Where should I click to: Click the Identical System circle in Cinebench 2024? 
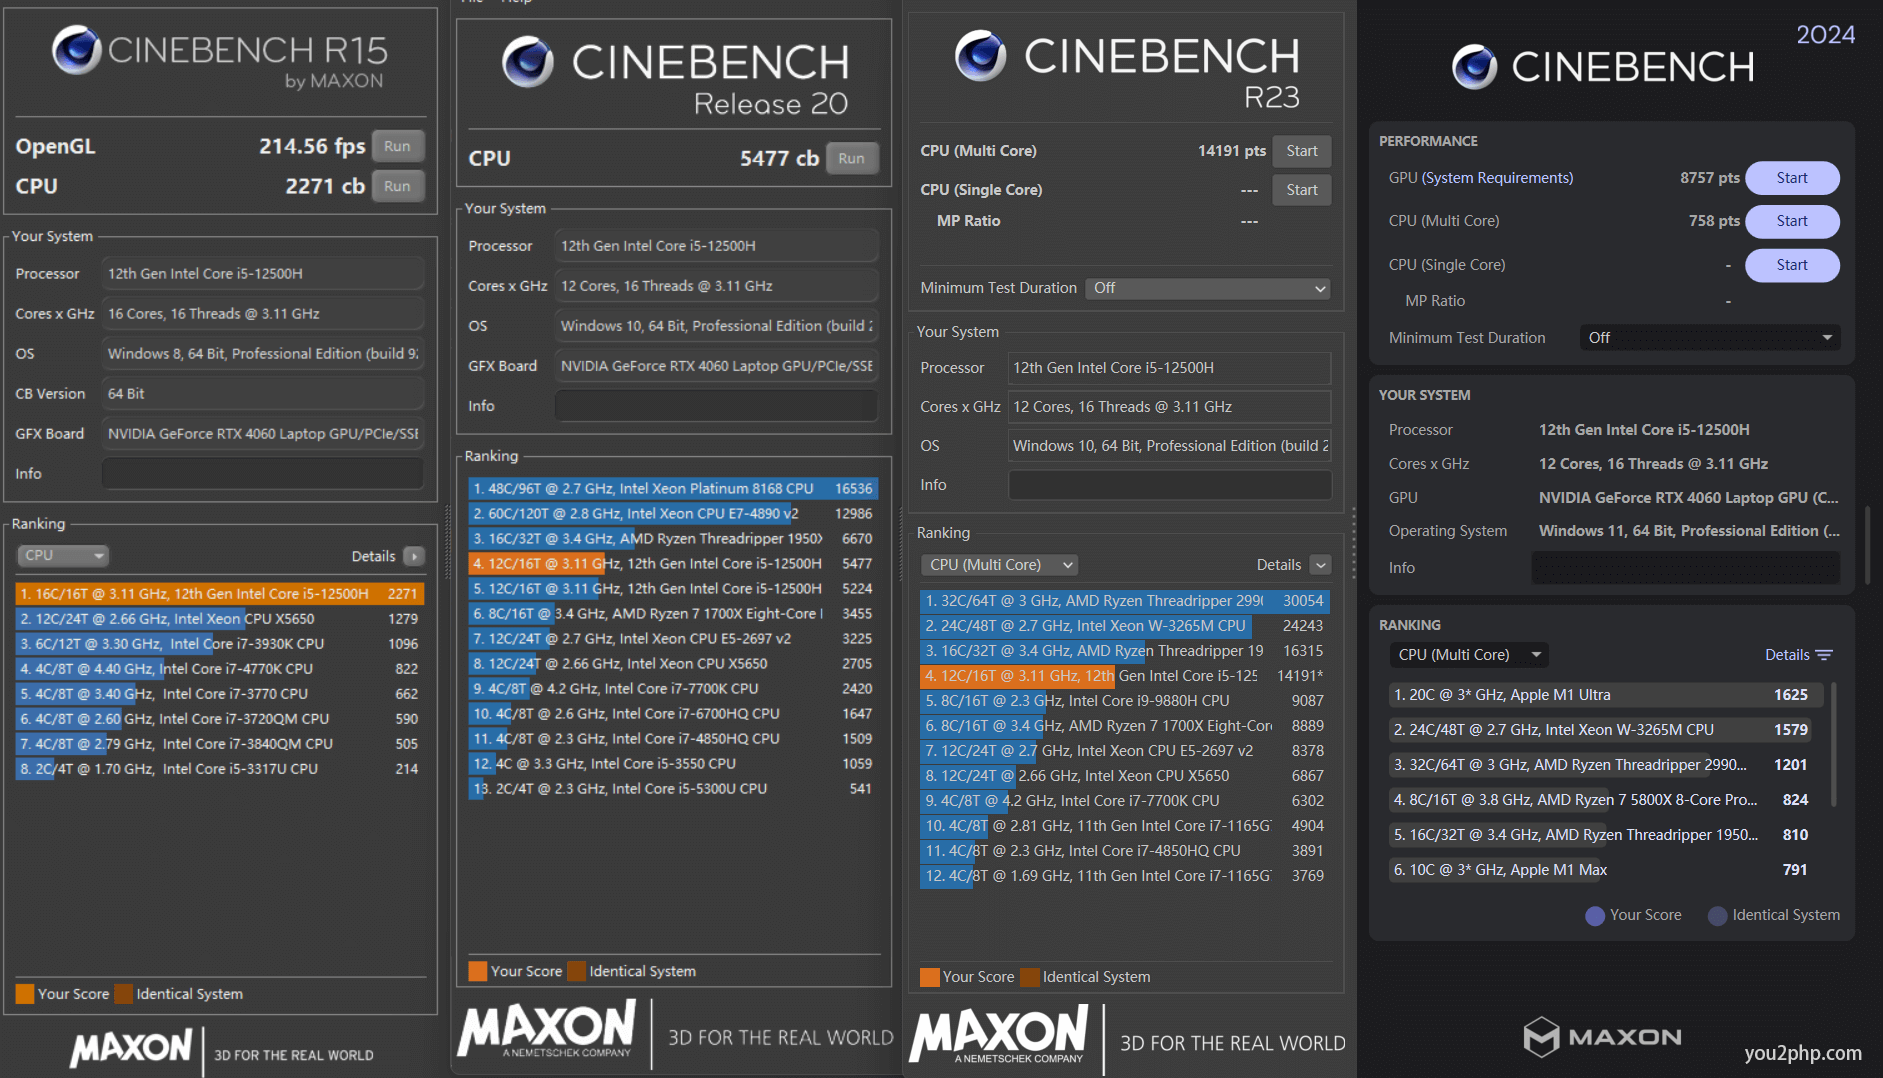point(1717,915)
